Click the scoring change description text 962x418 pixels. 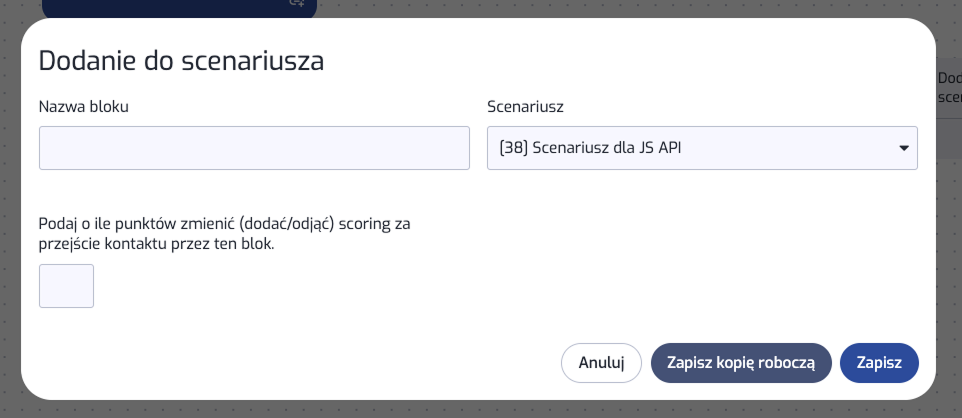click(x=224, y=233)
